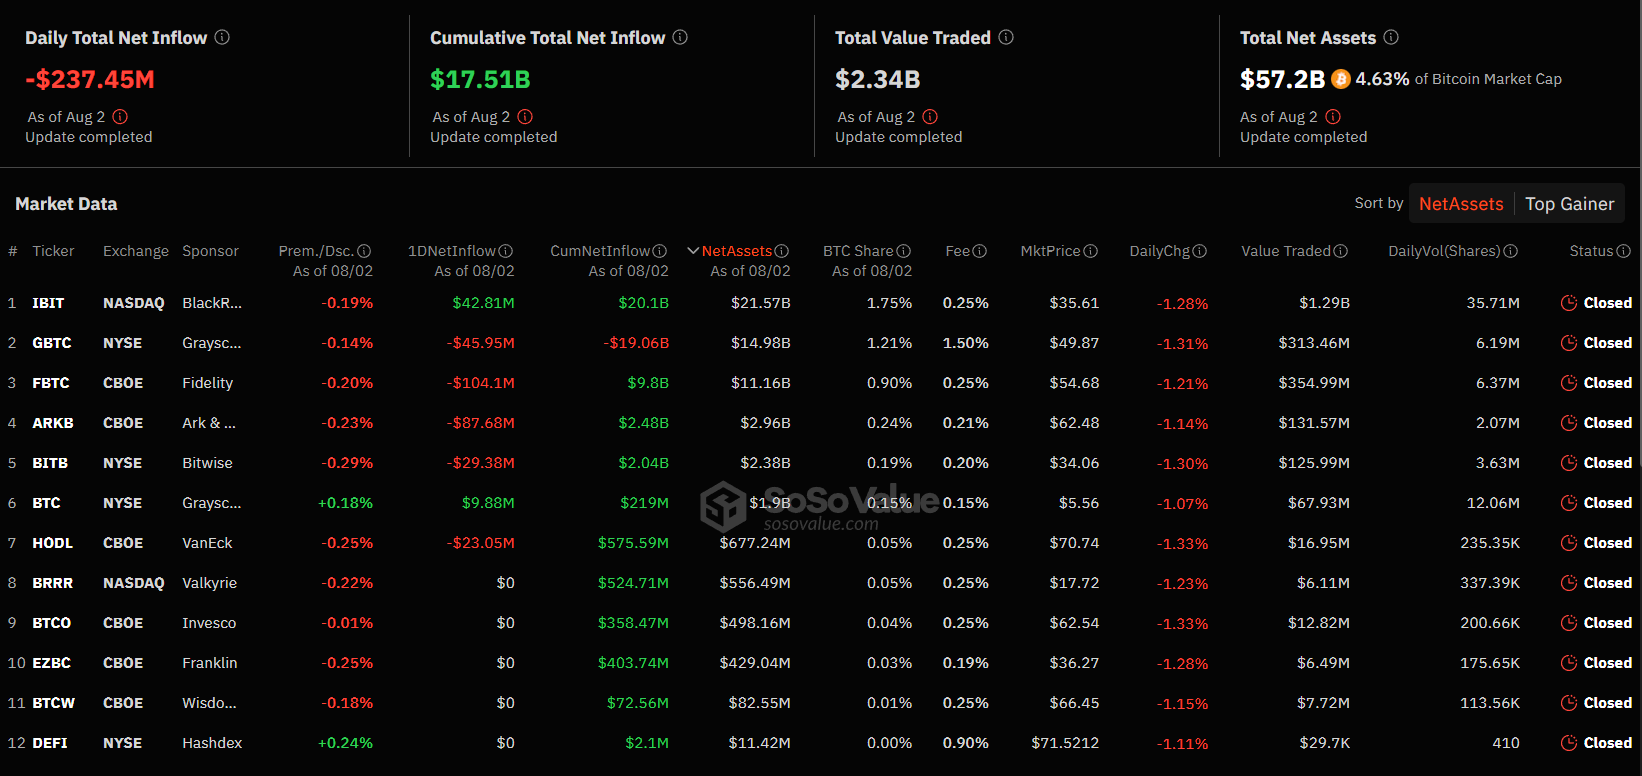Click the closed-market clock icon in DEFI row
1642x776 pixels.
(1569, 743)
